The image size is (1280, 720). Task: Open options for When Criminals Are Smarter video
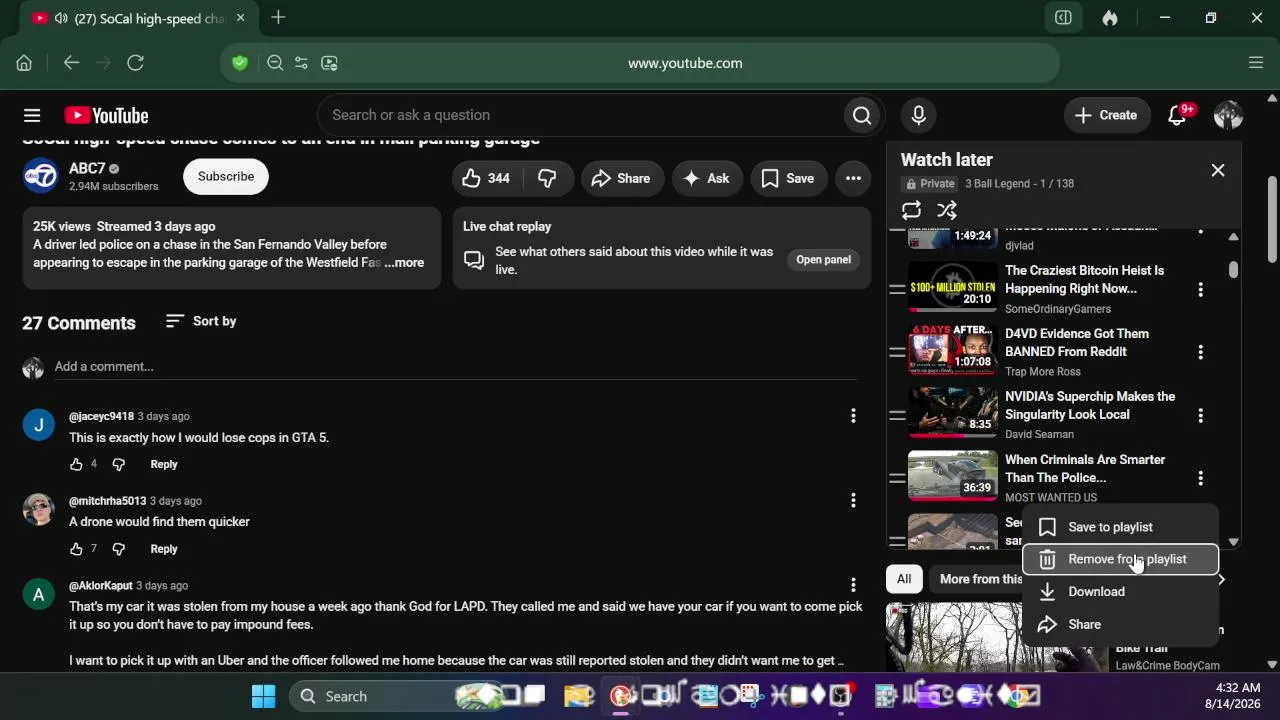1200,478
